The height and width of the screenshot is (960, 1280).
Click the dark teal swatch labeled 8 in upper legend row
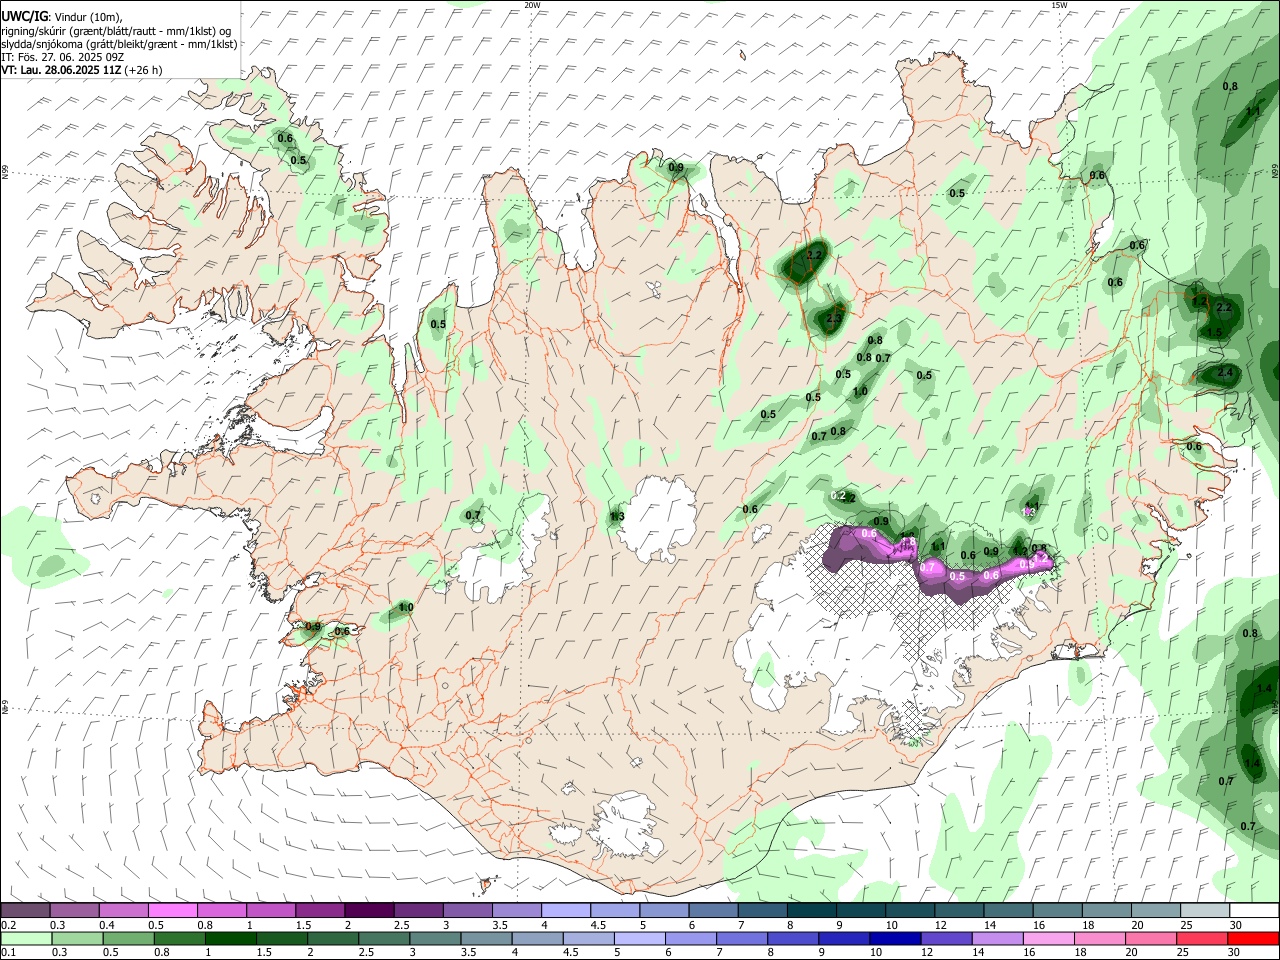coord(810,911)
